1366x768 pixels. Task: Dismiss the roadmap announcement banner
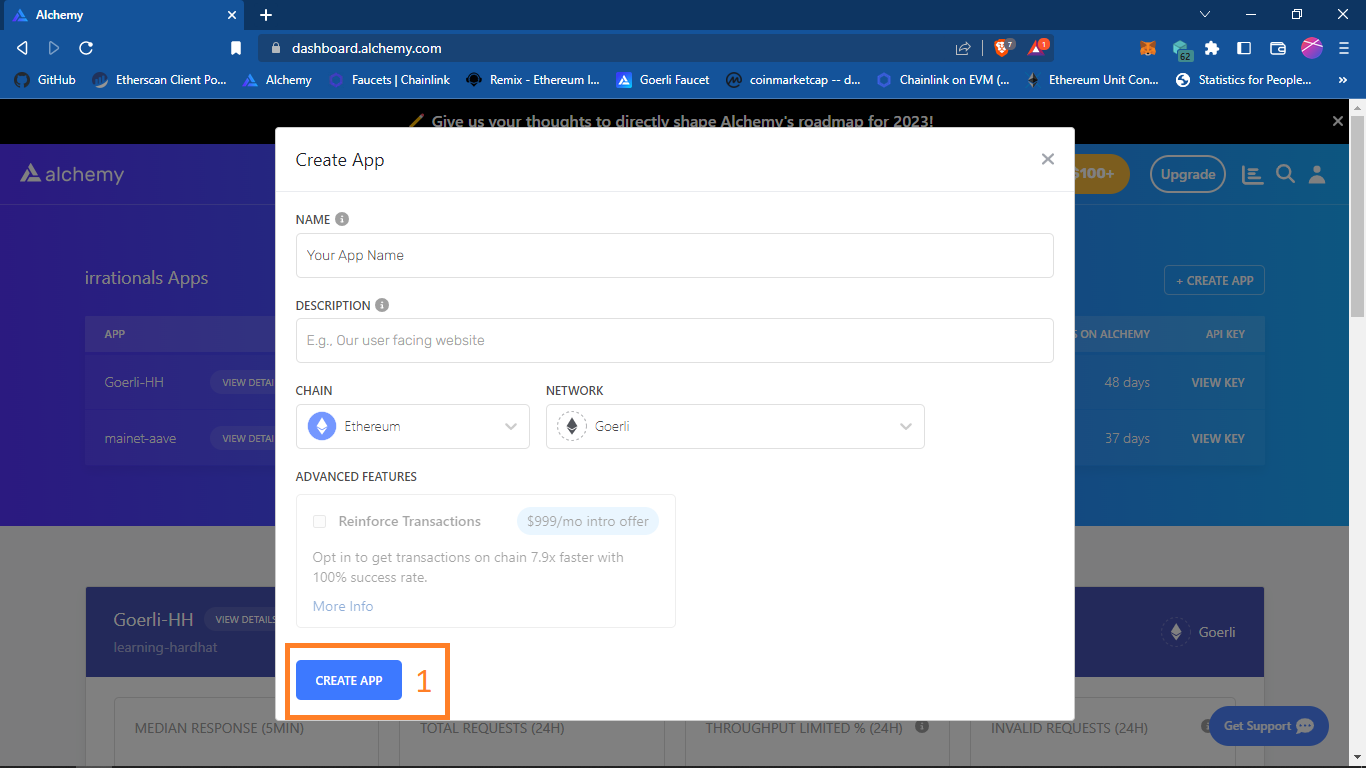click(1338, 121)
